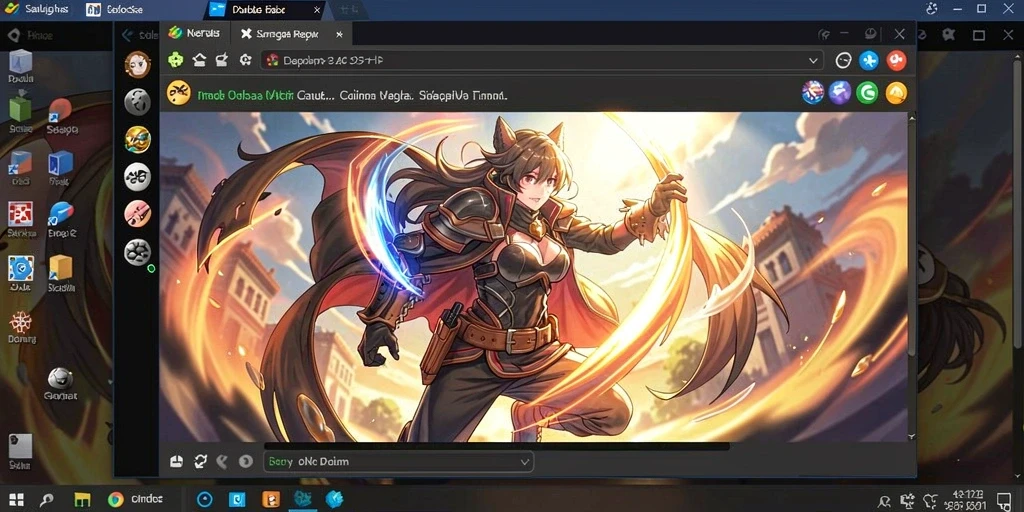This screenshot has width=1024, height=512.
Task: Select the 'Solocke' tab in the outer window
Action: (116, 10)
